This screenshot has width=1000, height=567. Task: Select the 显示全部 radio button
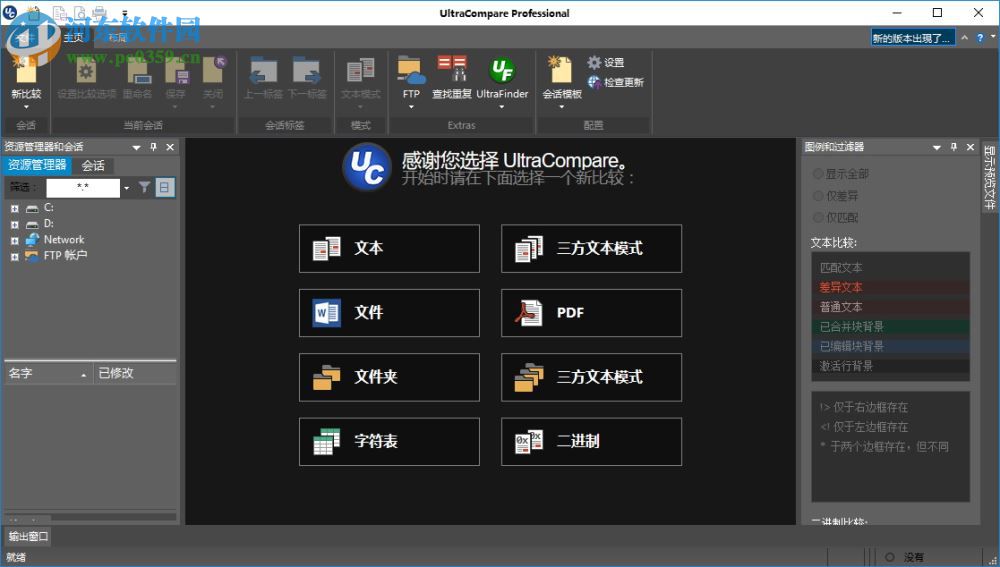(x=818, y=174)
